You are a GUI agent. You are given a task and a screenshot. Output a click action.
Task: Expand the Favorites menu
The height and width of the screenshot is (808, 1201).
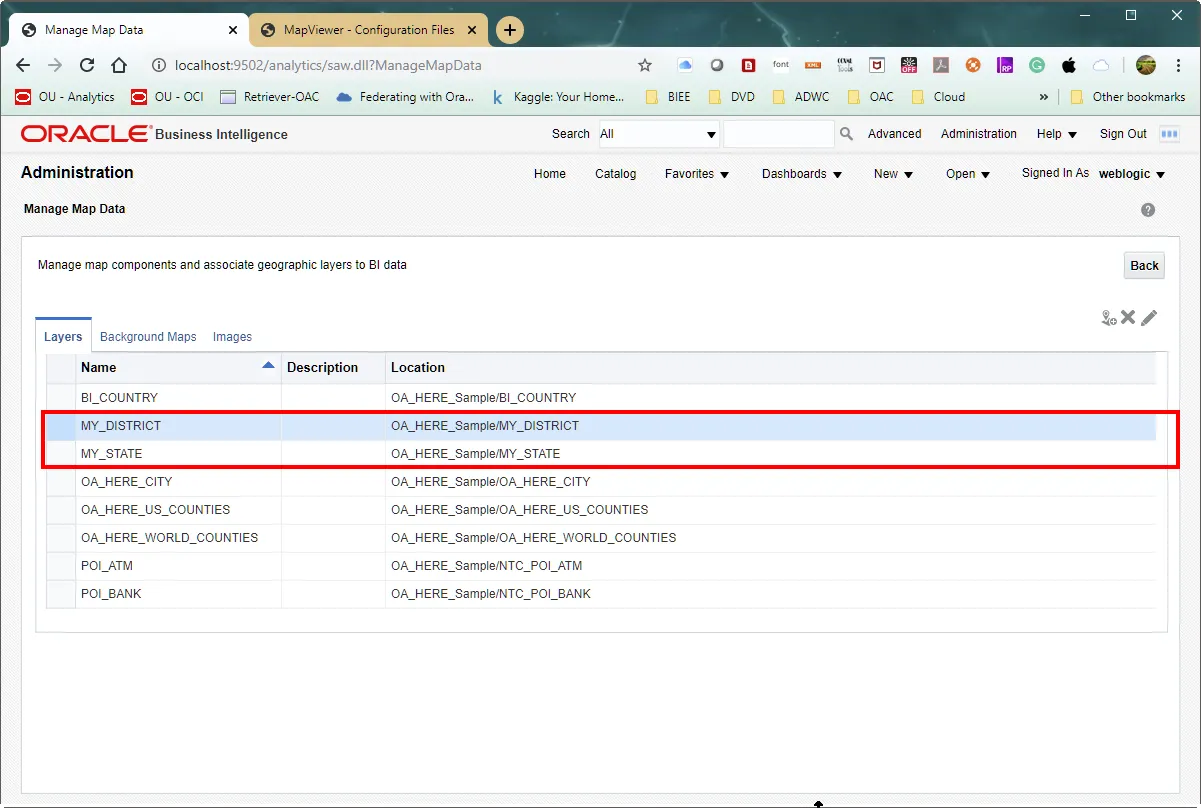point(697,174)
